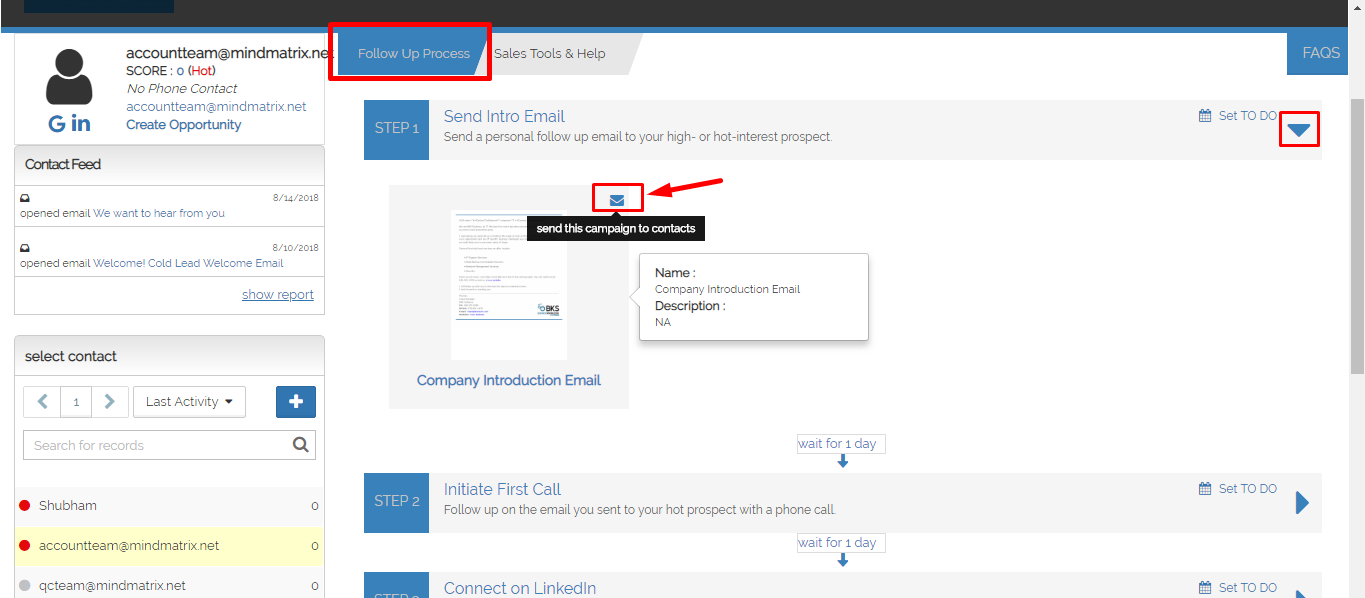
Task: Open the Company Introduction Email thumbnail preview
Action: click(x=509, y=285)
